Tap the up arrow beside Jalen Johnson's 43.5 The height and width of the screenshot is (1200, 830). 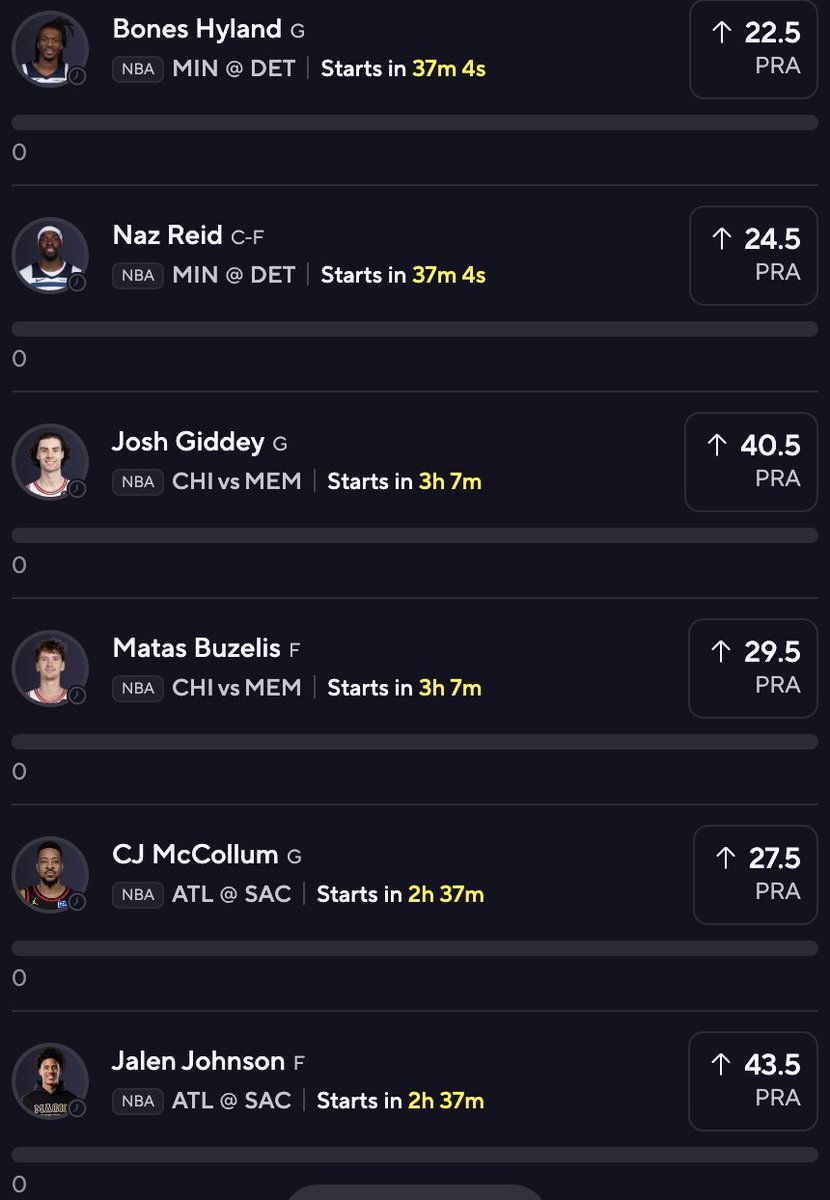coord(720,1064)
